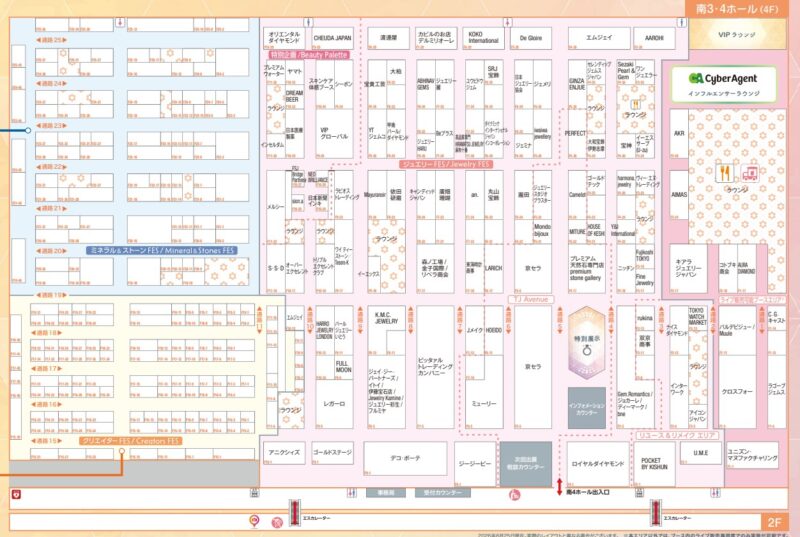The height and width of the screenshot is (537, 800).
Task: Click the 受付カウンター box
Action: coord(442,493)
